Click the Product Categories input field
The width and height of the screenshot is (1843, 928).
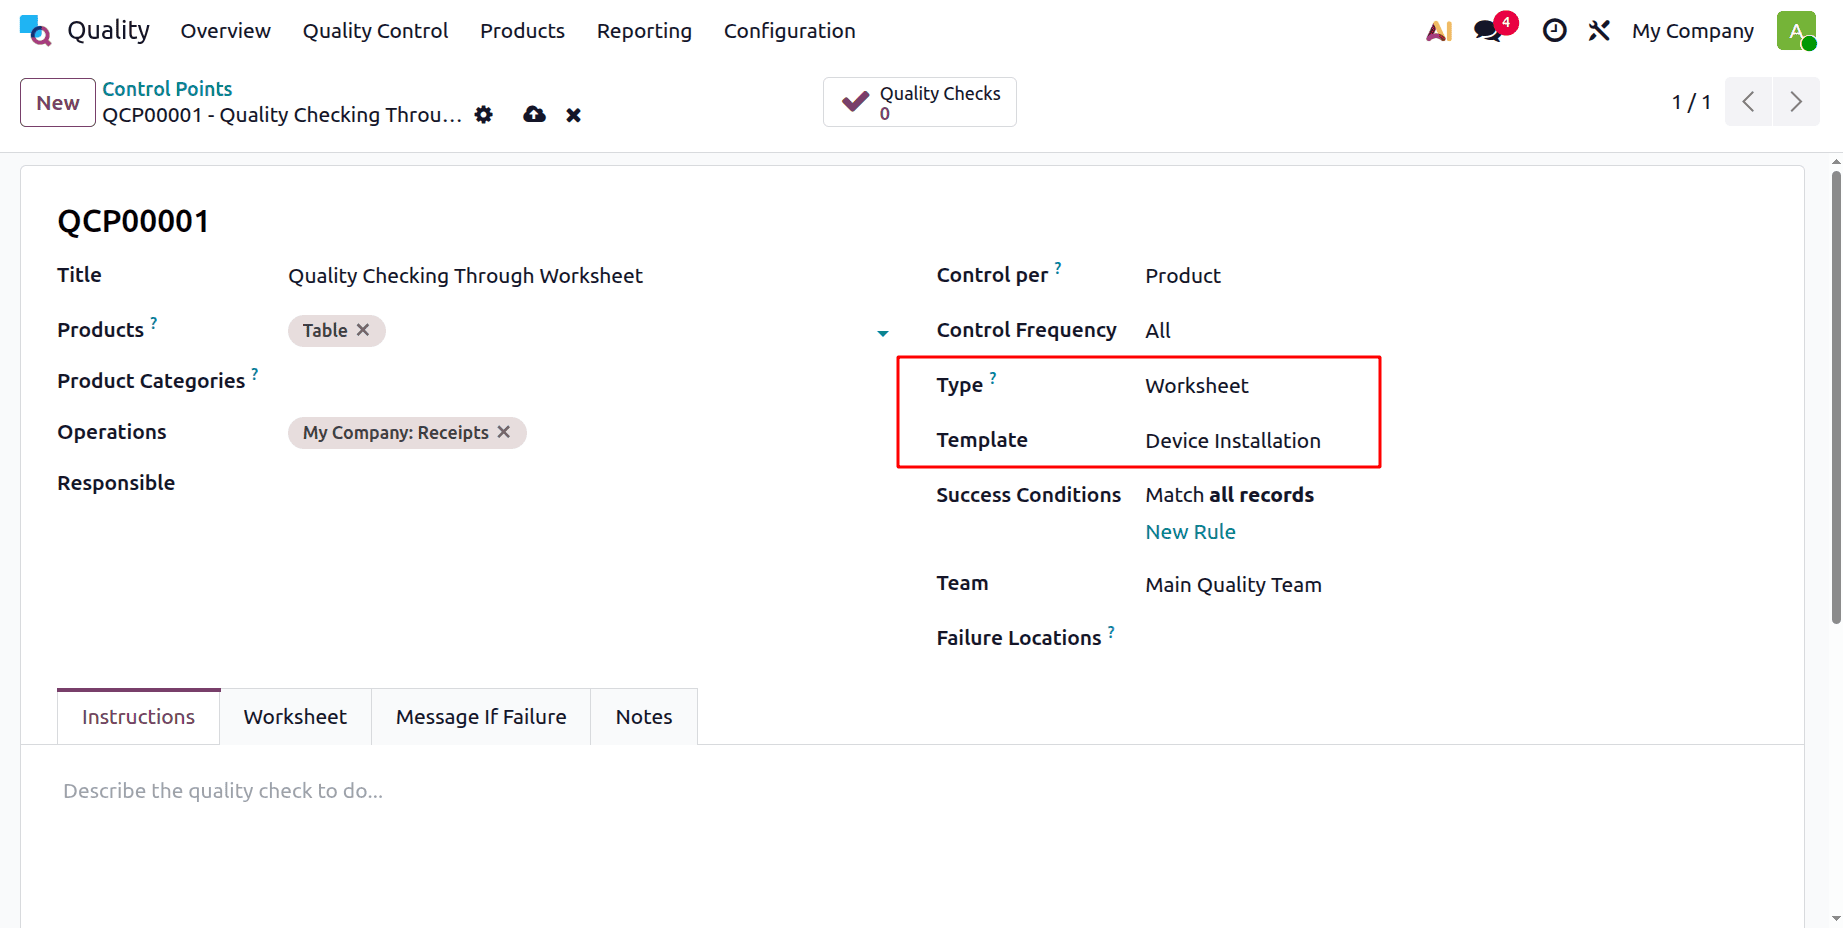click(x=589, y=381)
